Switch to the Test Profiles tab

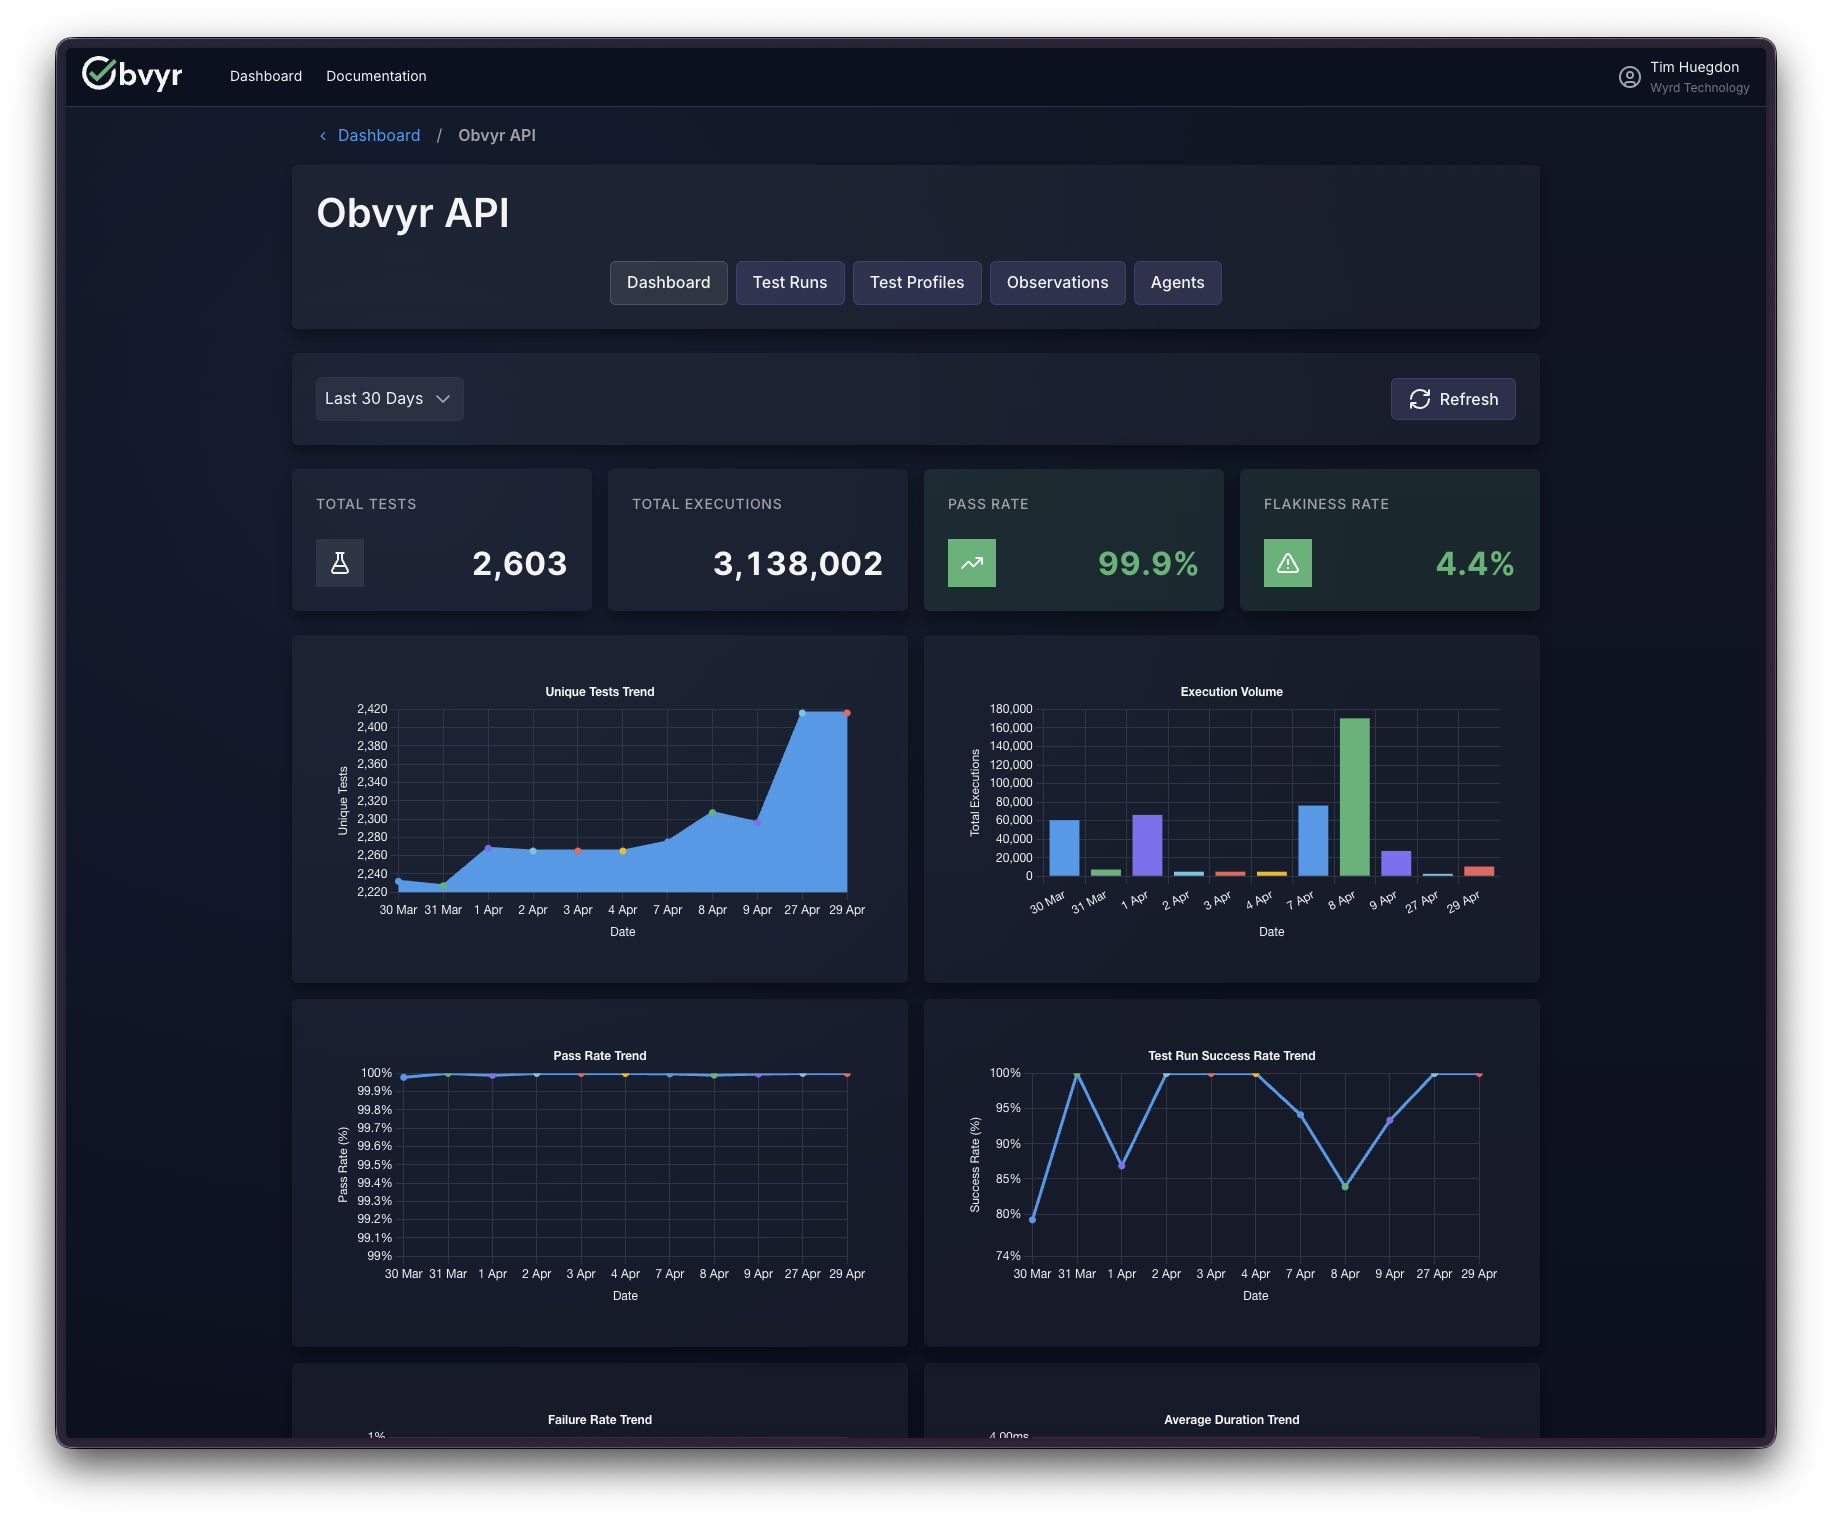917,283
